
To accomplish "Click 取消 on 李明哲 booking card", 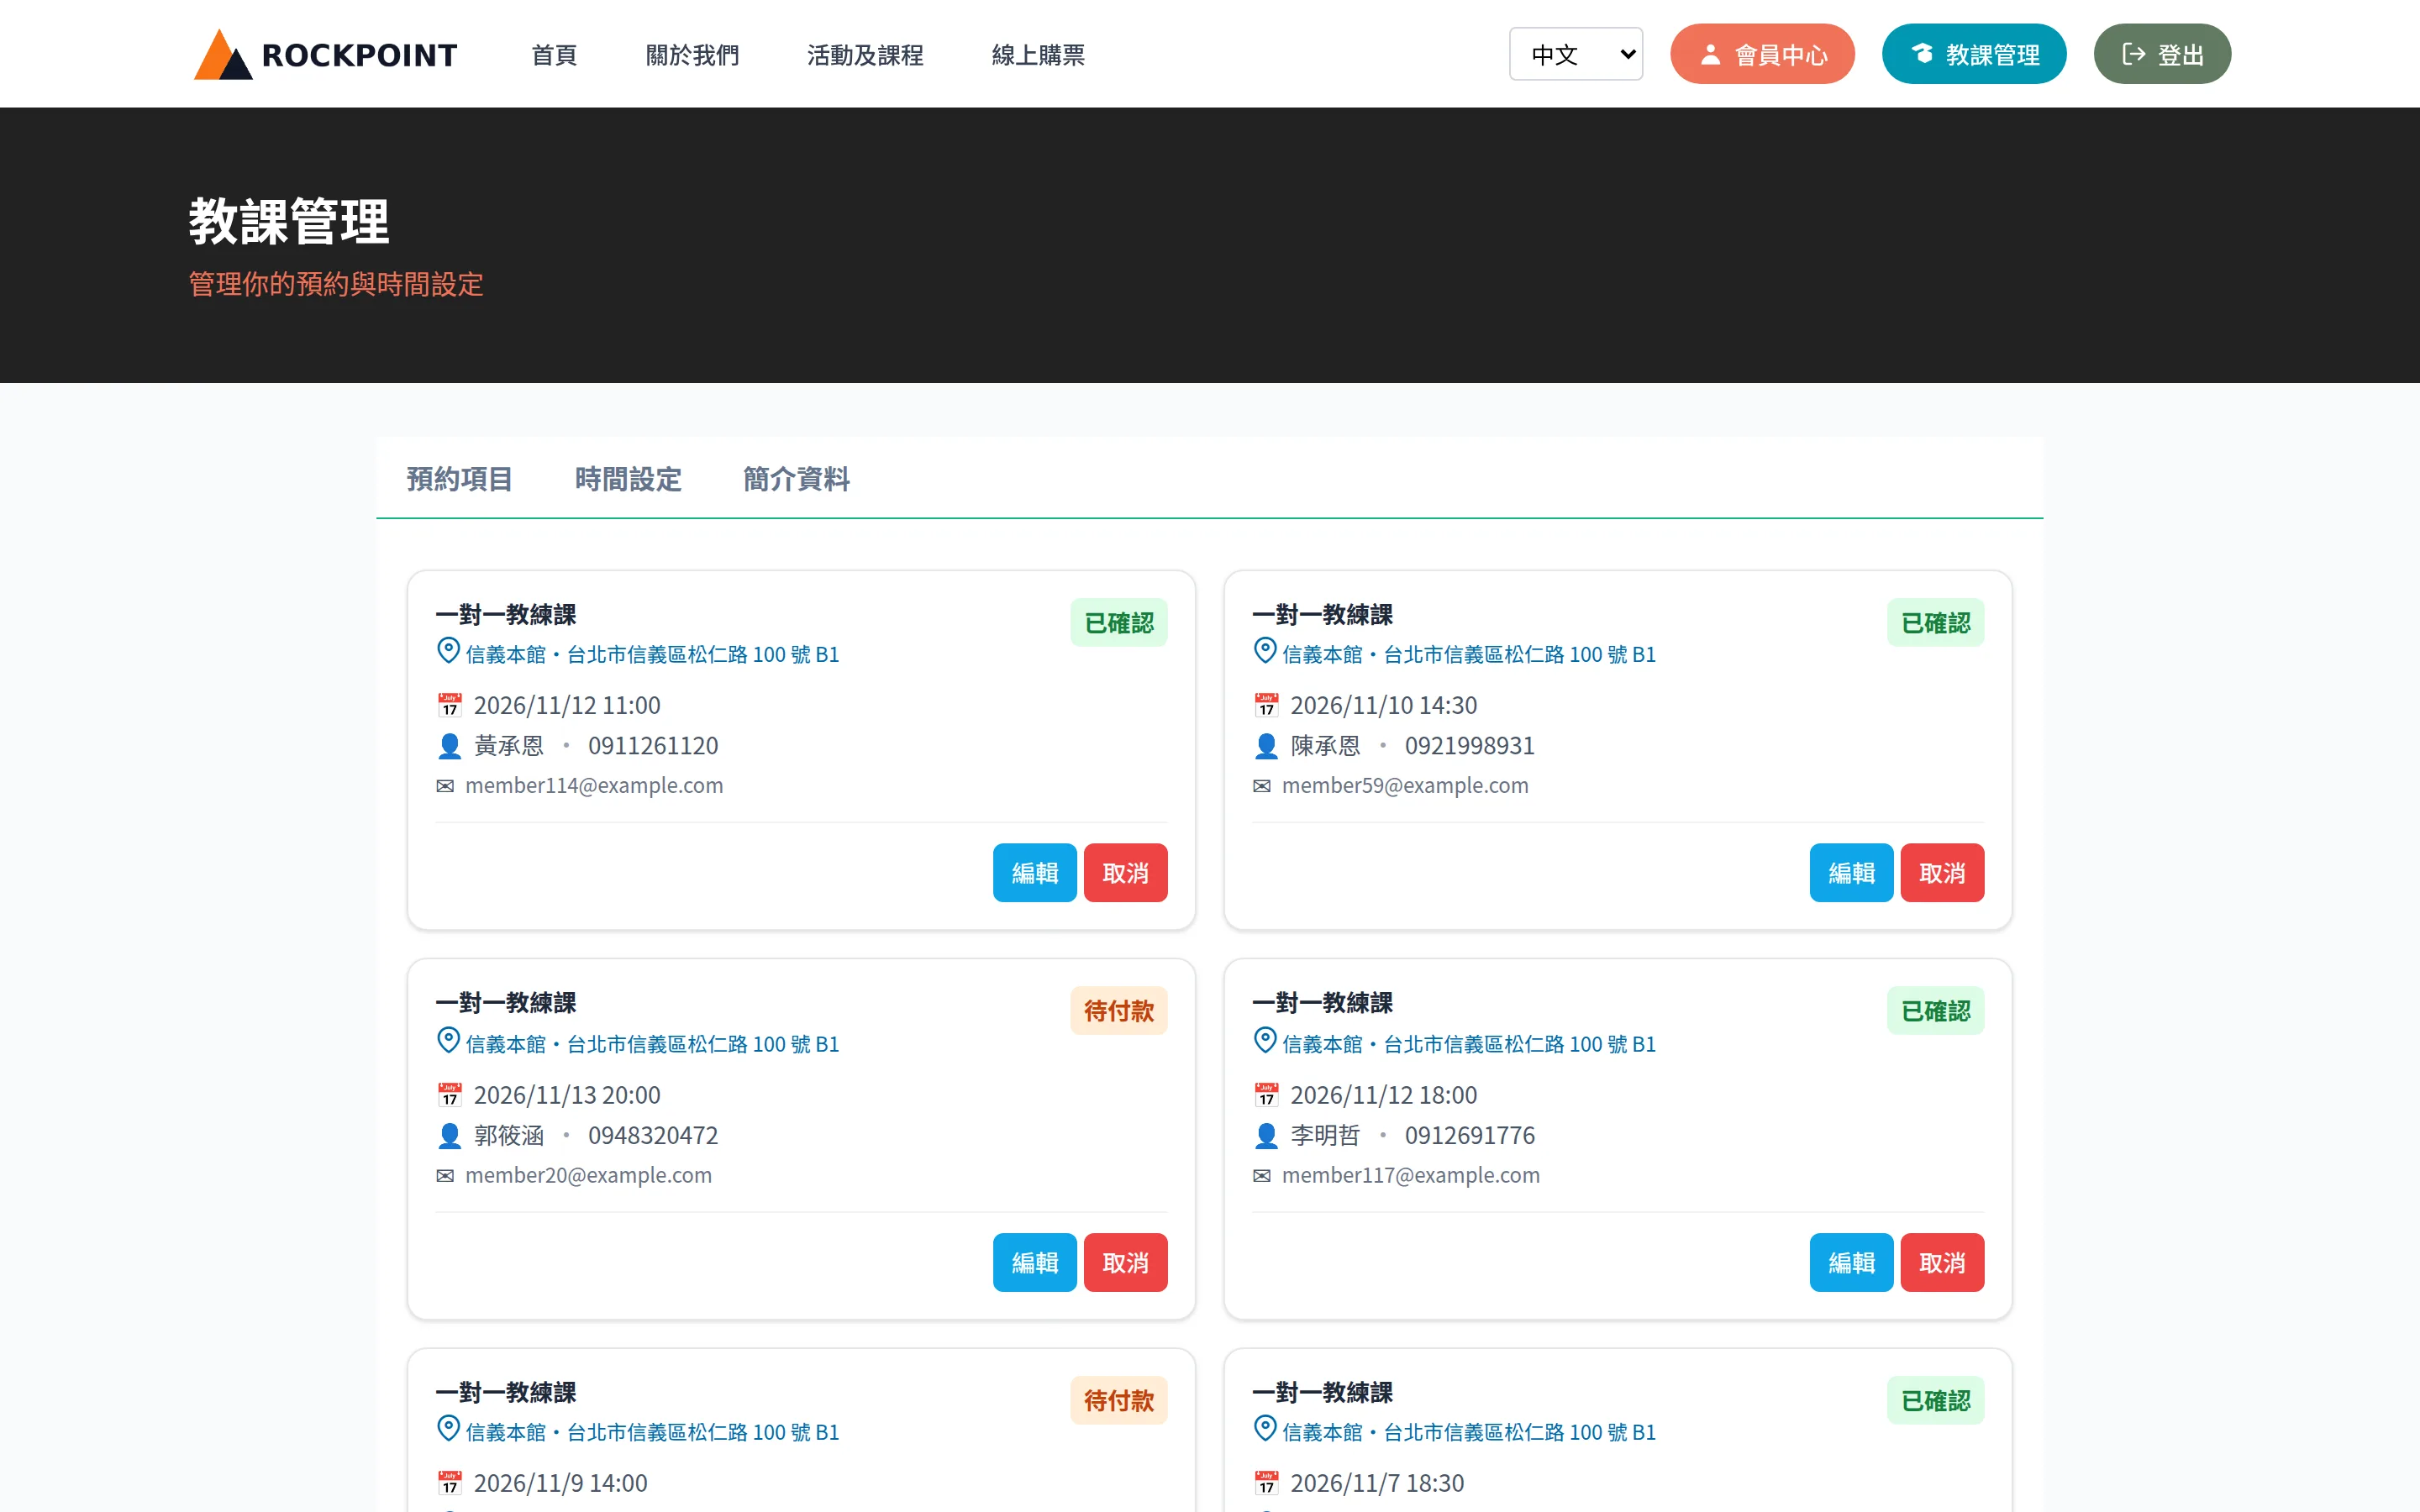I will 1943,1263.
